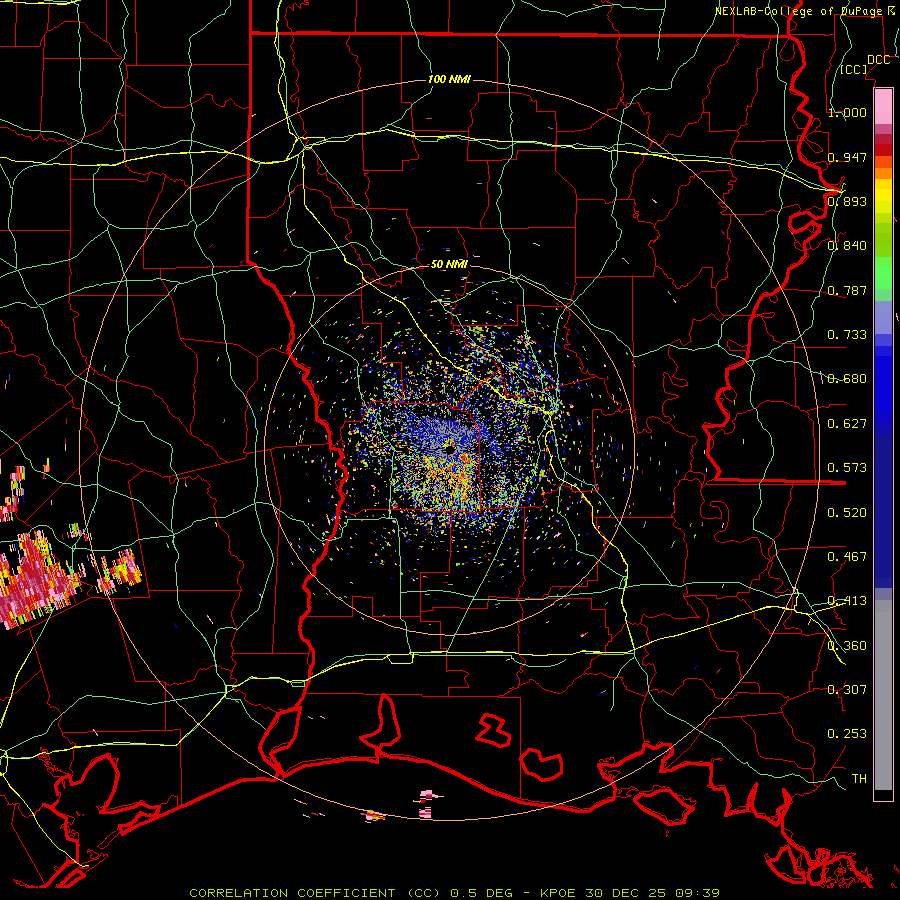Pick the pink top segment of the color bar

pos(883,106)
